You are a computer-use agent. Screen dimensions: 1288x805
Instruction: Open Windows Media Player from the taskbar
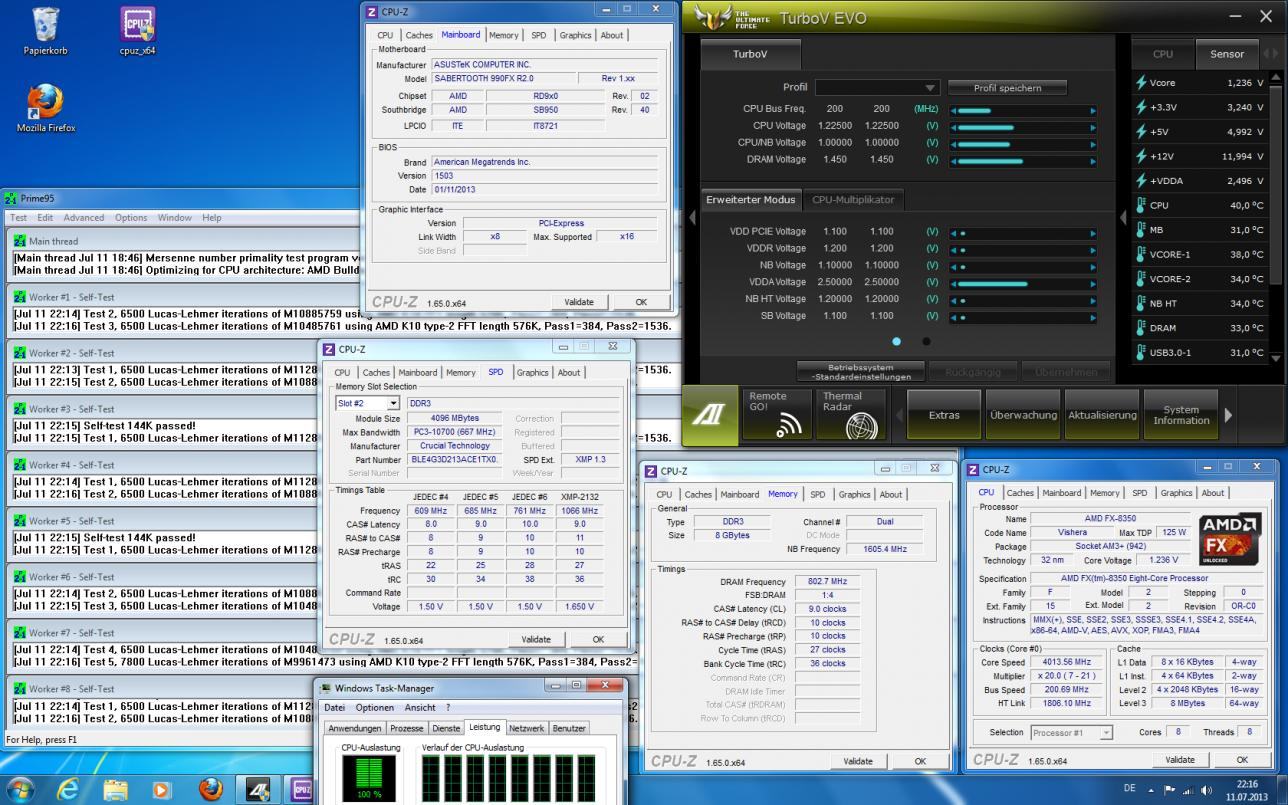163,789
